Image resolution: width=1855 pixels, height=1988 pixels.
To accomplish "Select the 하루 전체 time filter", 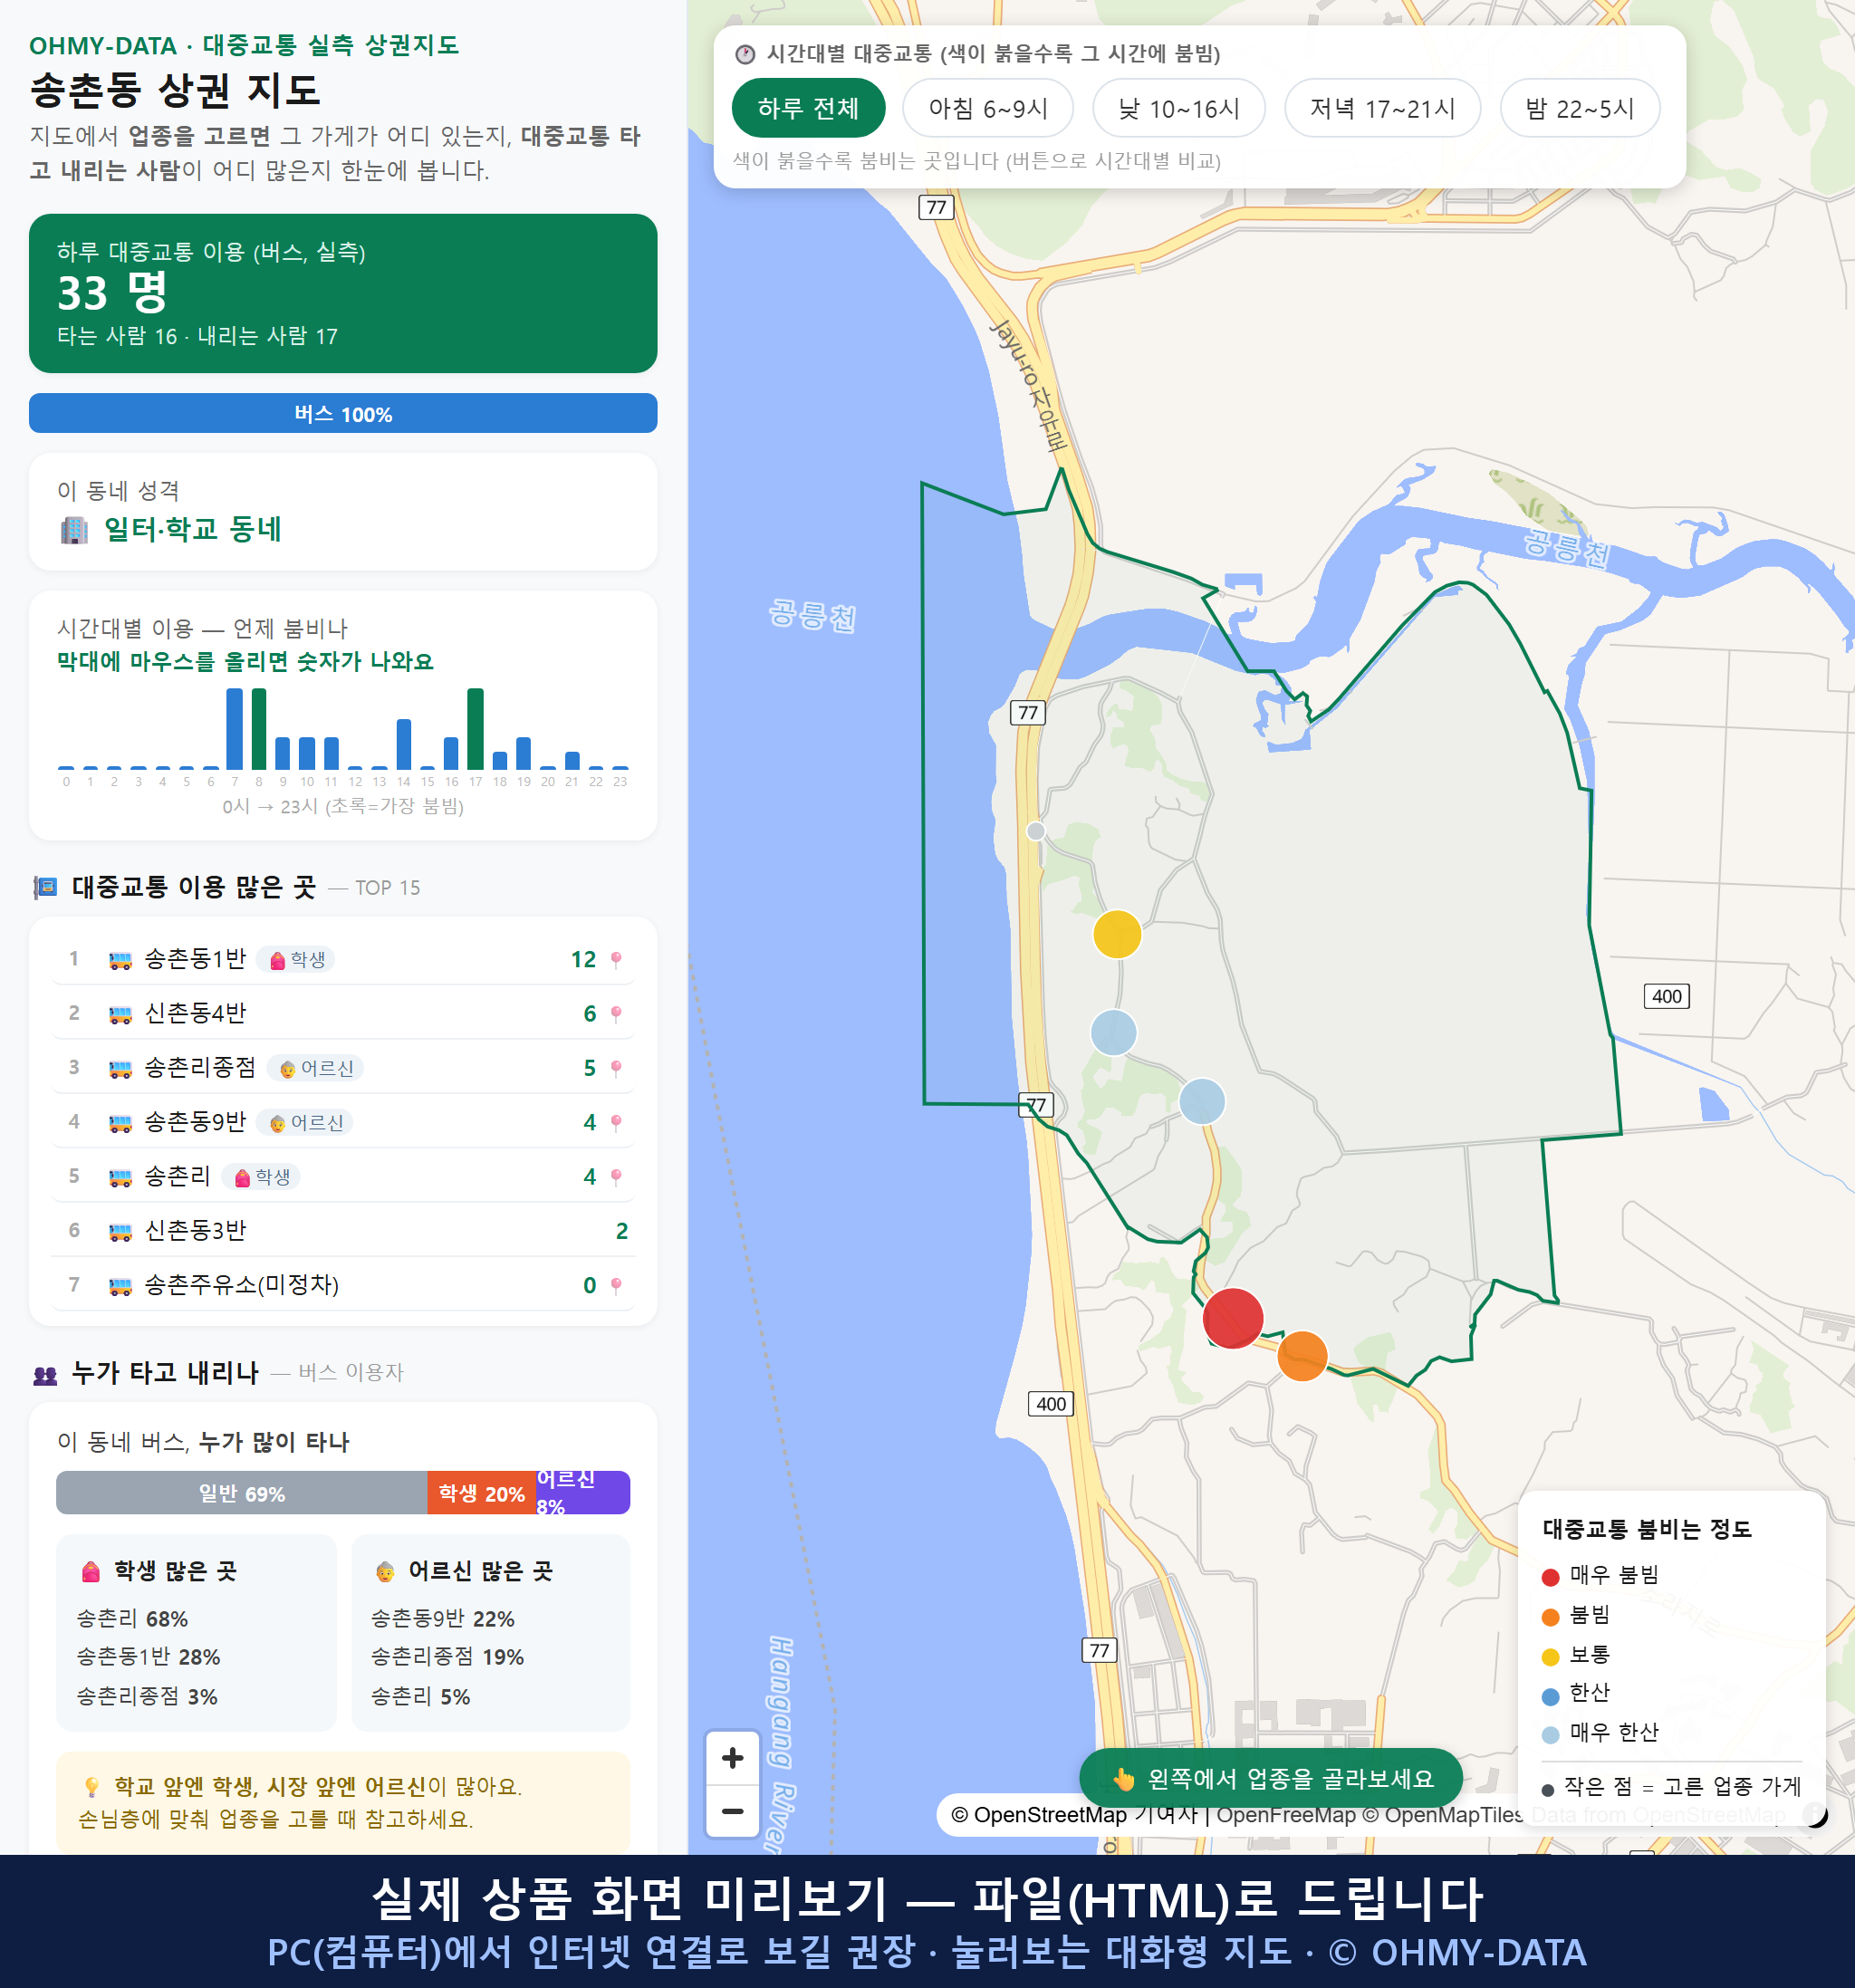I will (x=808, y=108).
